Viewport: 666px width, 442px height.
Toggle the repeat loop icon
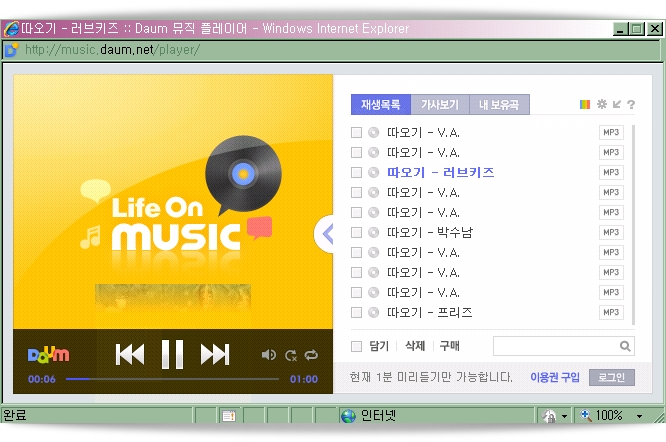click(311, 355)
